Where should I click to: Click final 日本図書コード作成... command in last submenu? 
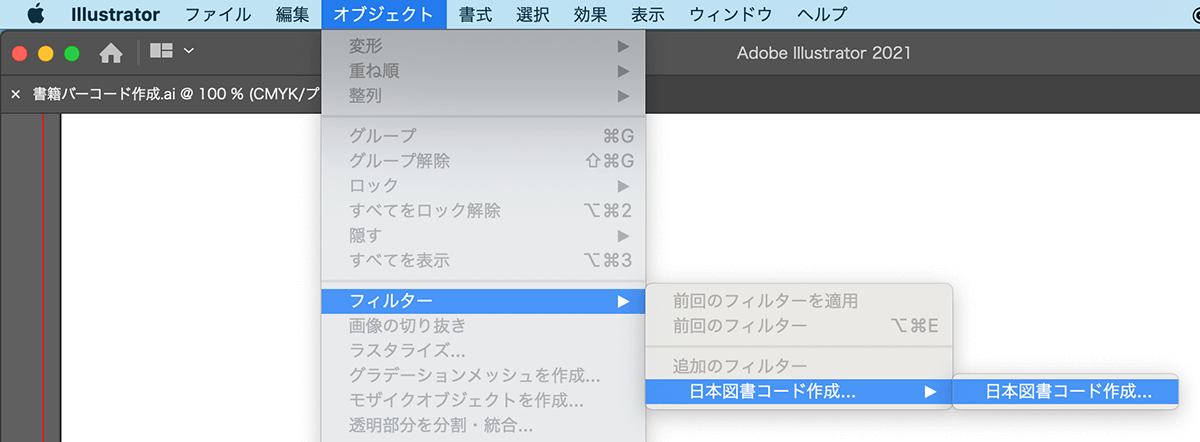tap(1066, 392)
